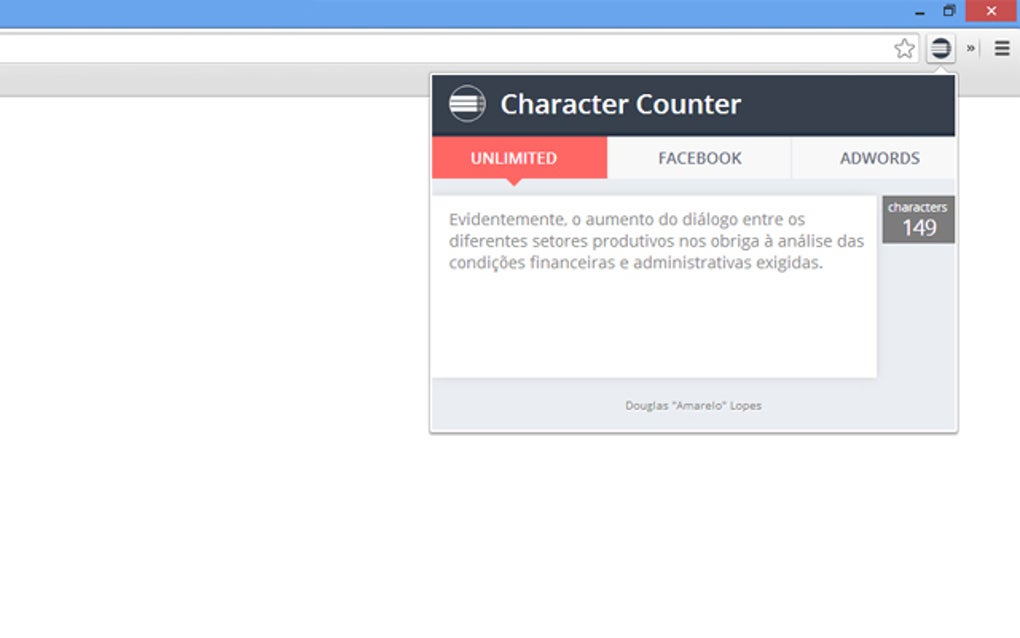Toggle the bookmark star for this page

[905, 47]
